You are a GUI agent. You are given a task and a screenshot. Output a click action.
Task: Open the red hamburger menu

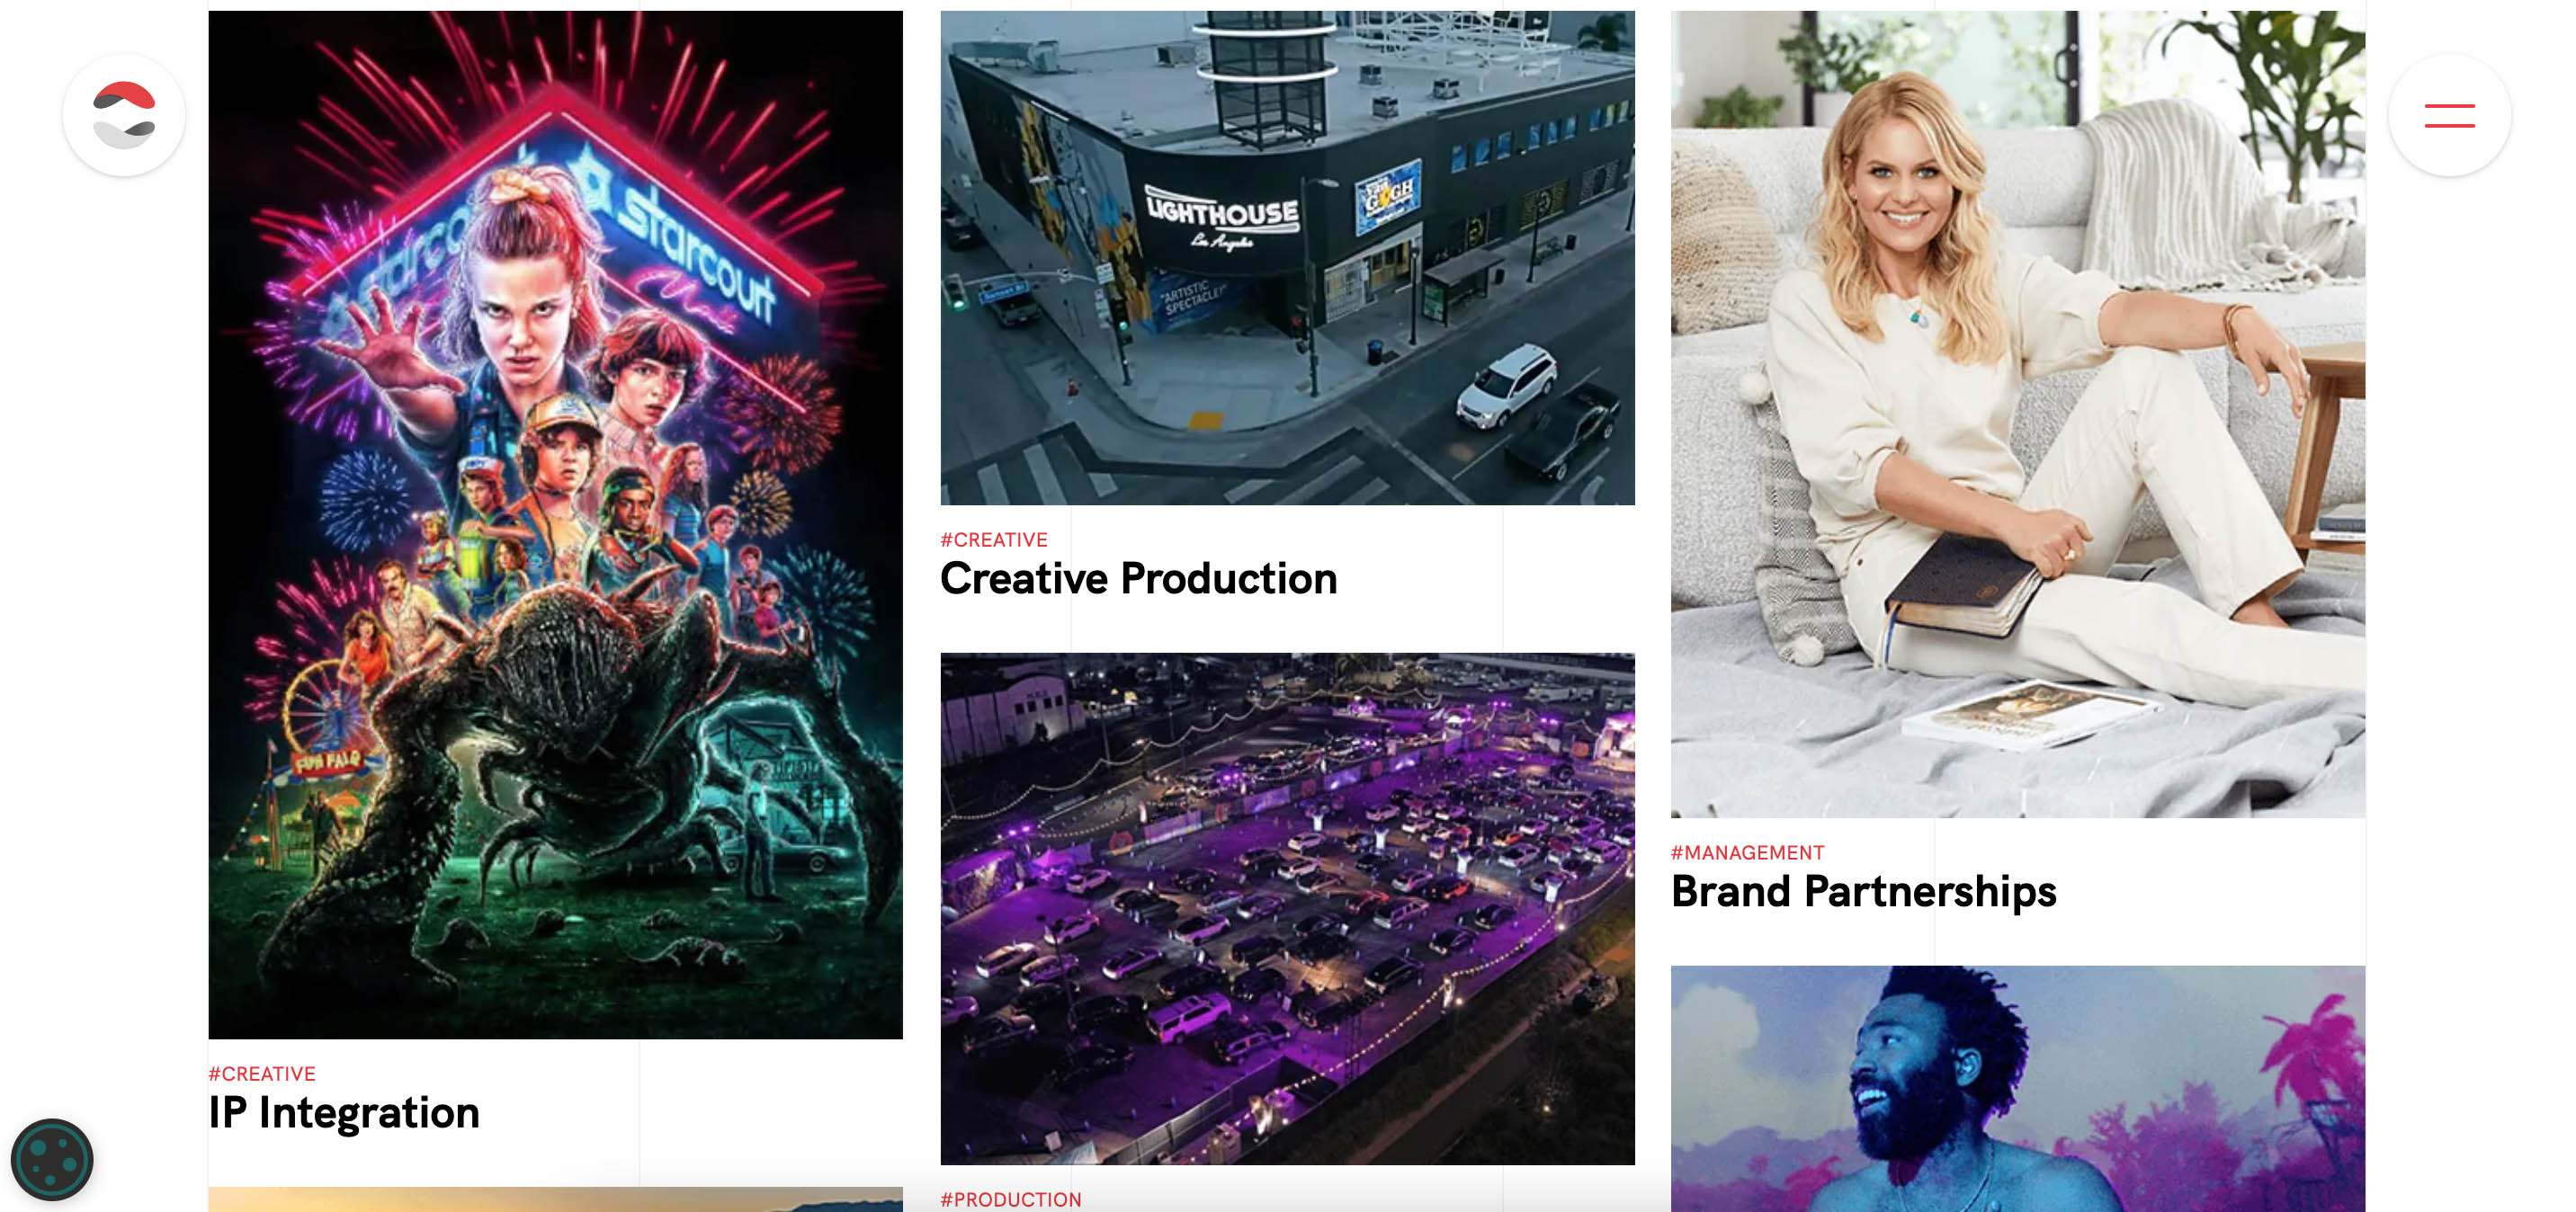pyautogui.click(x=2449, y=115)
